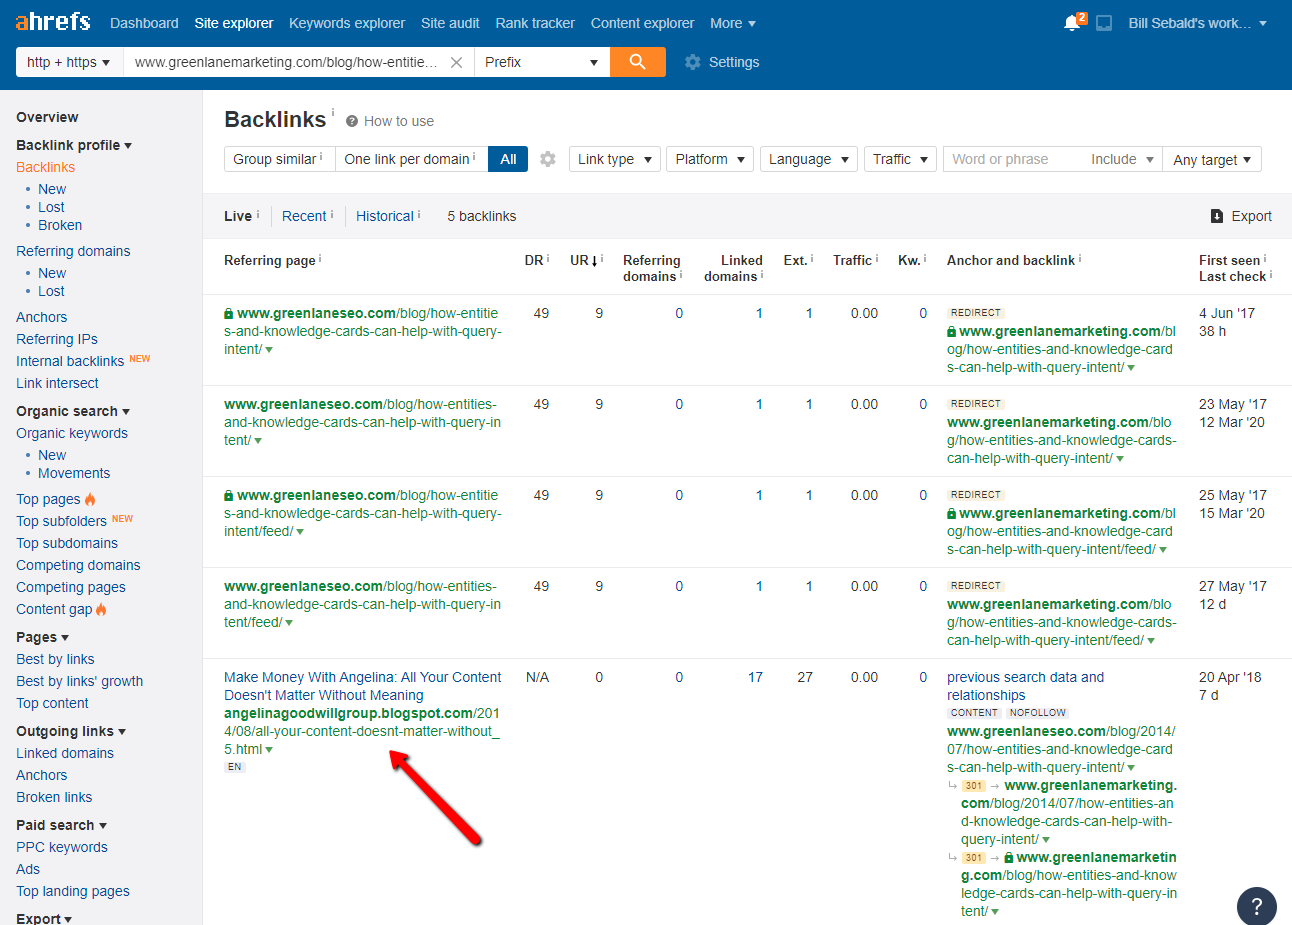Click the Anchor and backlink info icon
Screen dimensions: 1292x925
pos(1080,259)
